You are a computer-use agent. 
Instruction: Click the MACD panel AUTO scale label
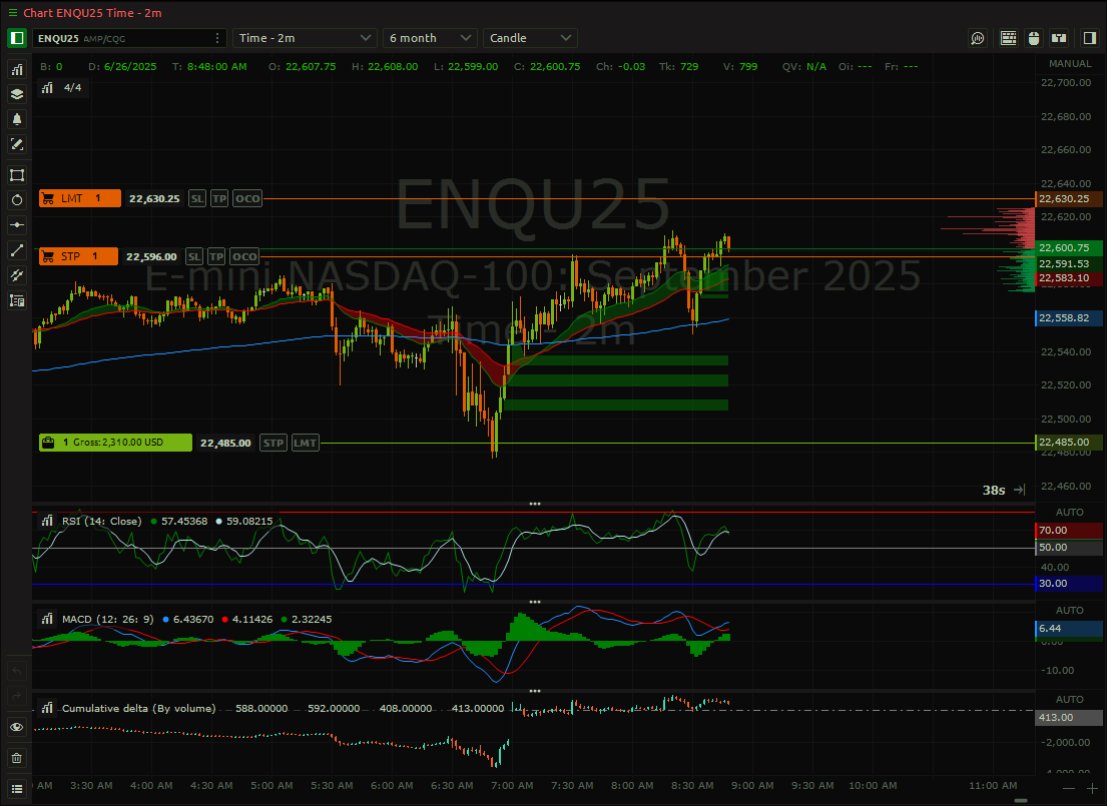click(1070, 610)
